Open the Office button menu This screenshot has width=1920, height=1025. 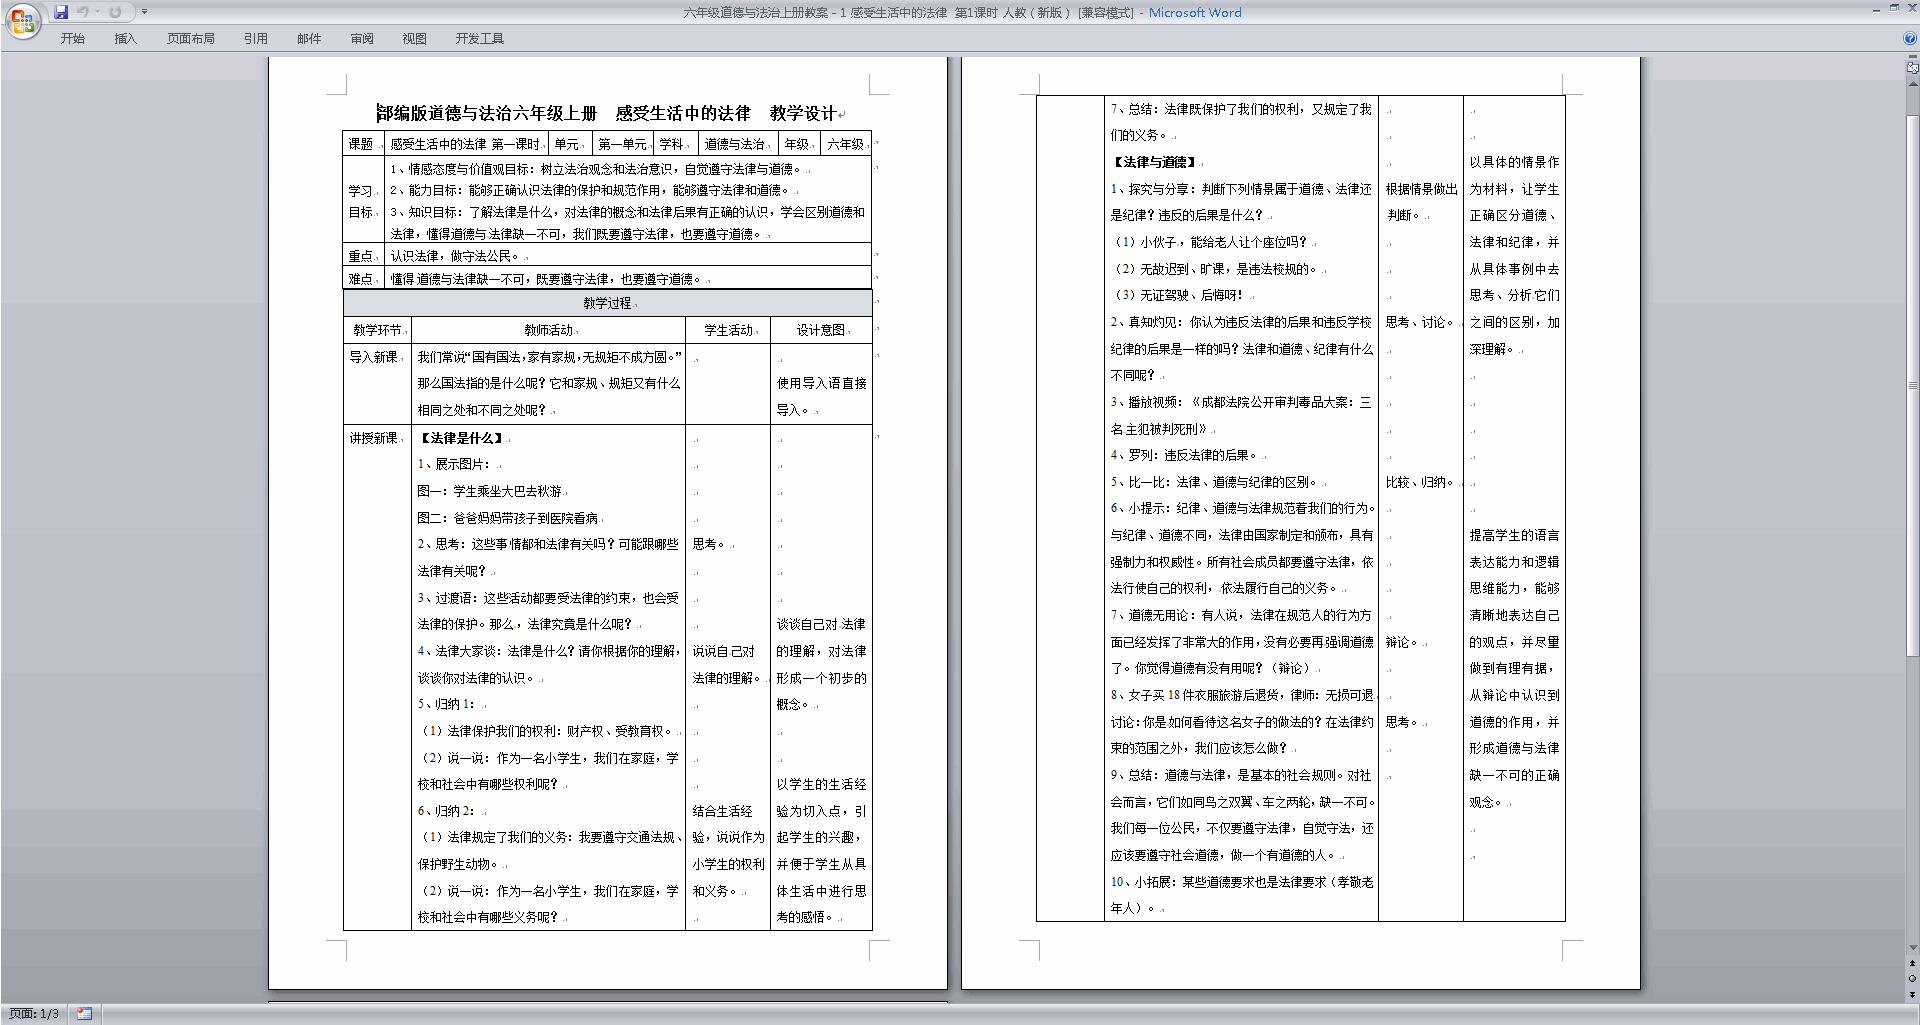click(22, 21)
